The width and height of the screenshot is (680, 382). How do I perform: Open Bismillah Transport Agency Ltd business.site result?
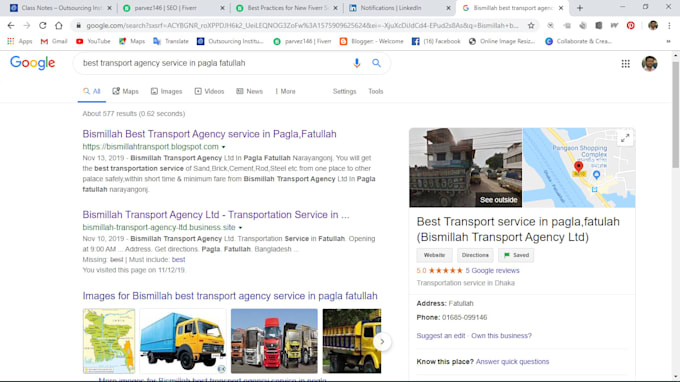point(216,215)
